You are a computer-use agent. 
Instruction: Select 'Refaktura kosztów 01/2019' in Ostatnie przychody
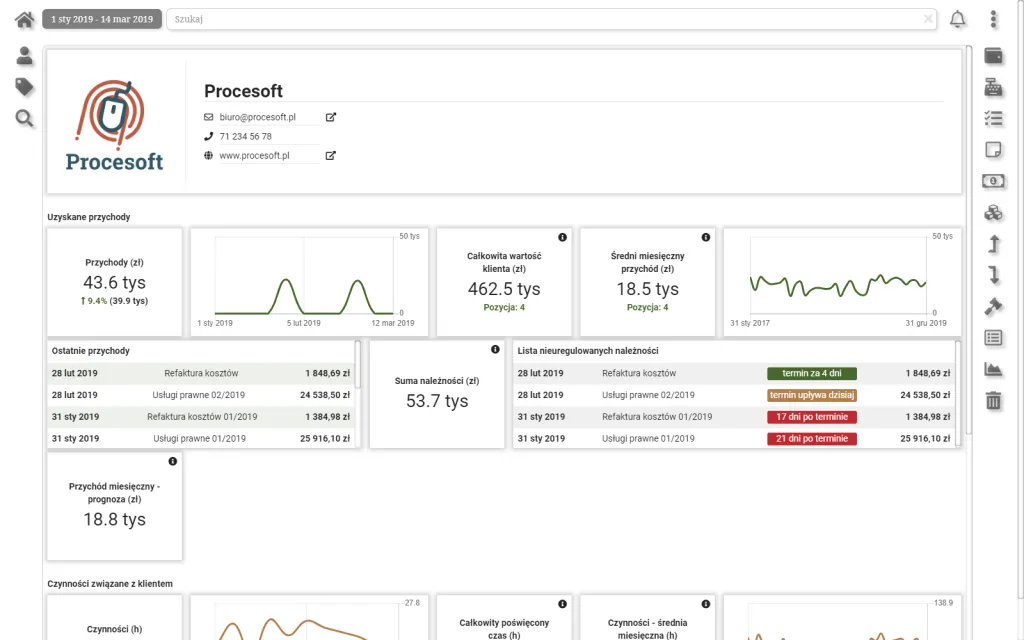201,417
